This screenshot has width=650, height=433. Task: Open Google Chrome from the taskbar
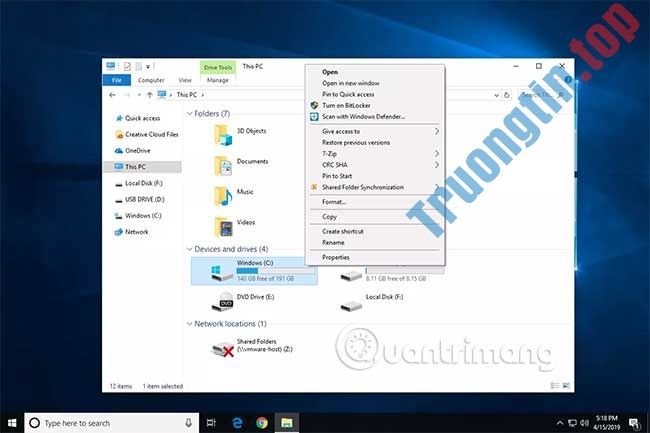[262, 423]
